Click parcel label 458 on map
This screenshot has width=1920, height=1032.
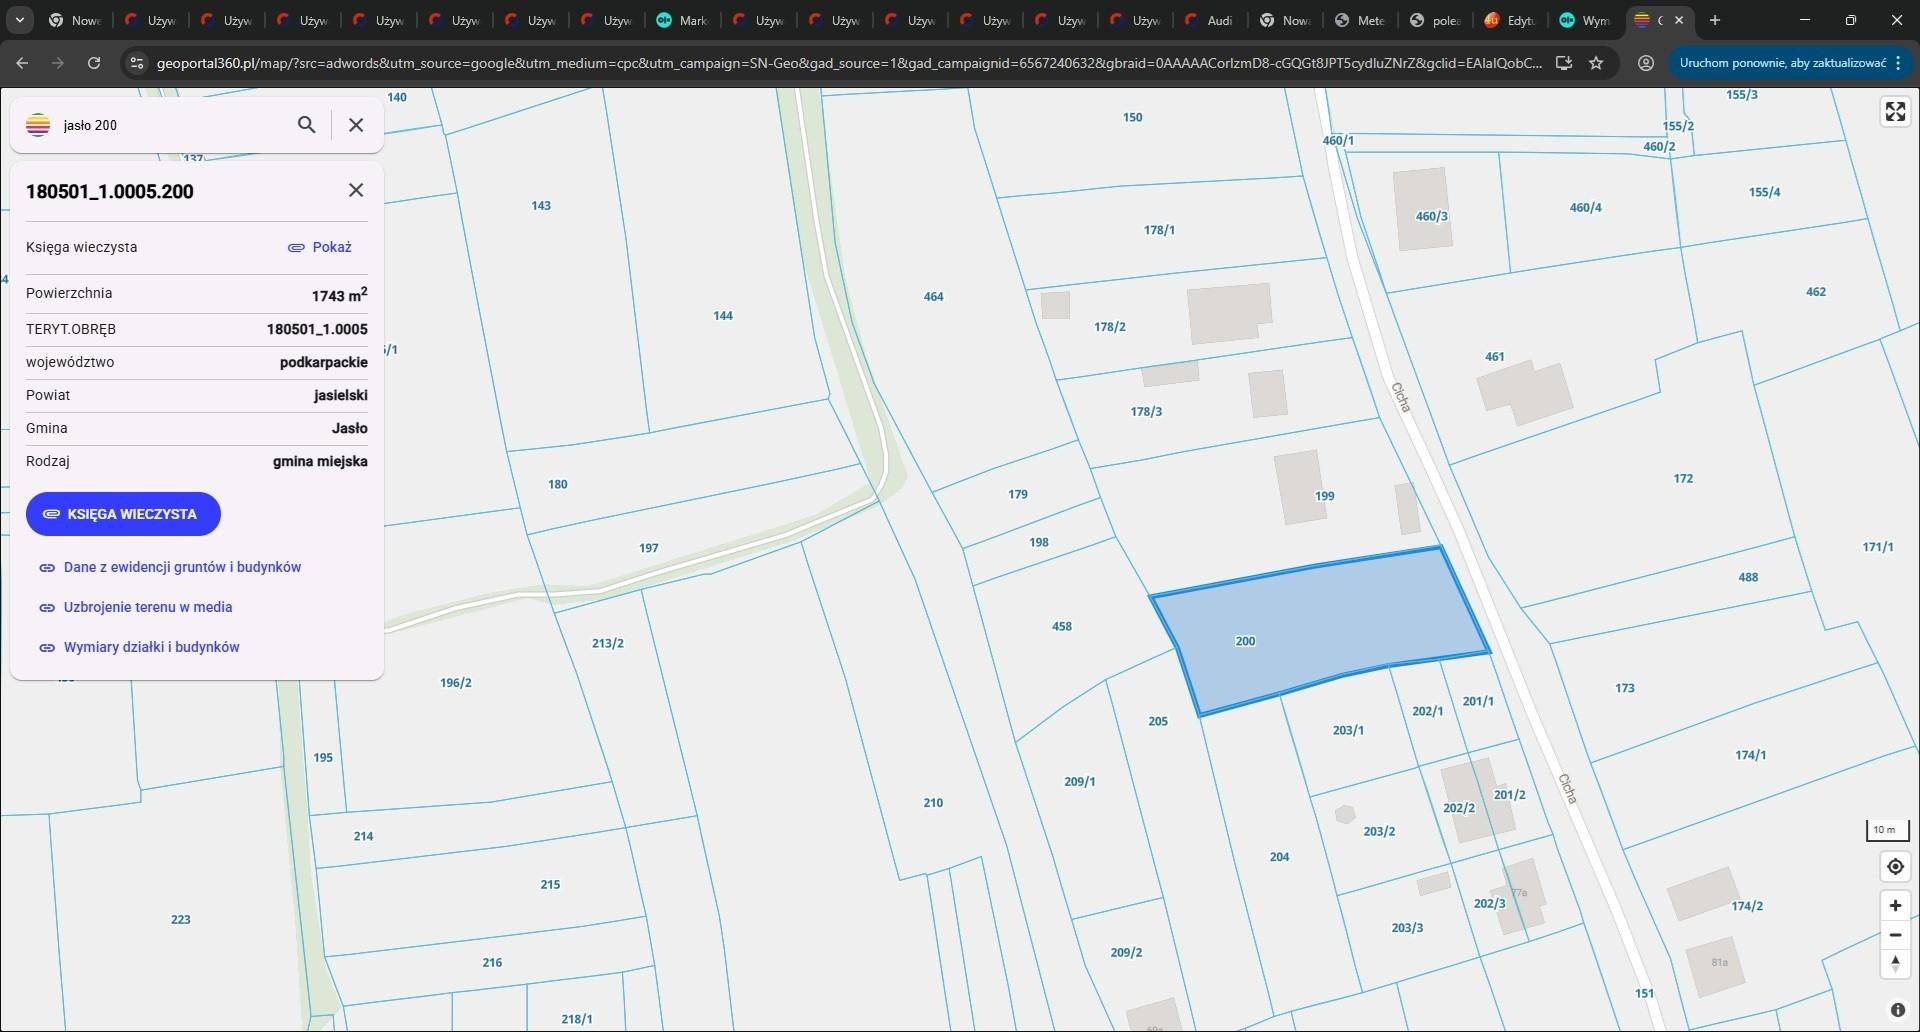1062,627
